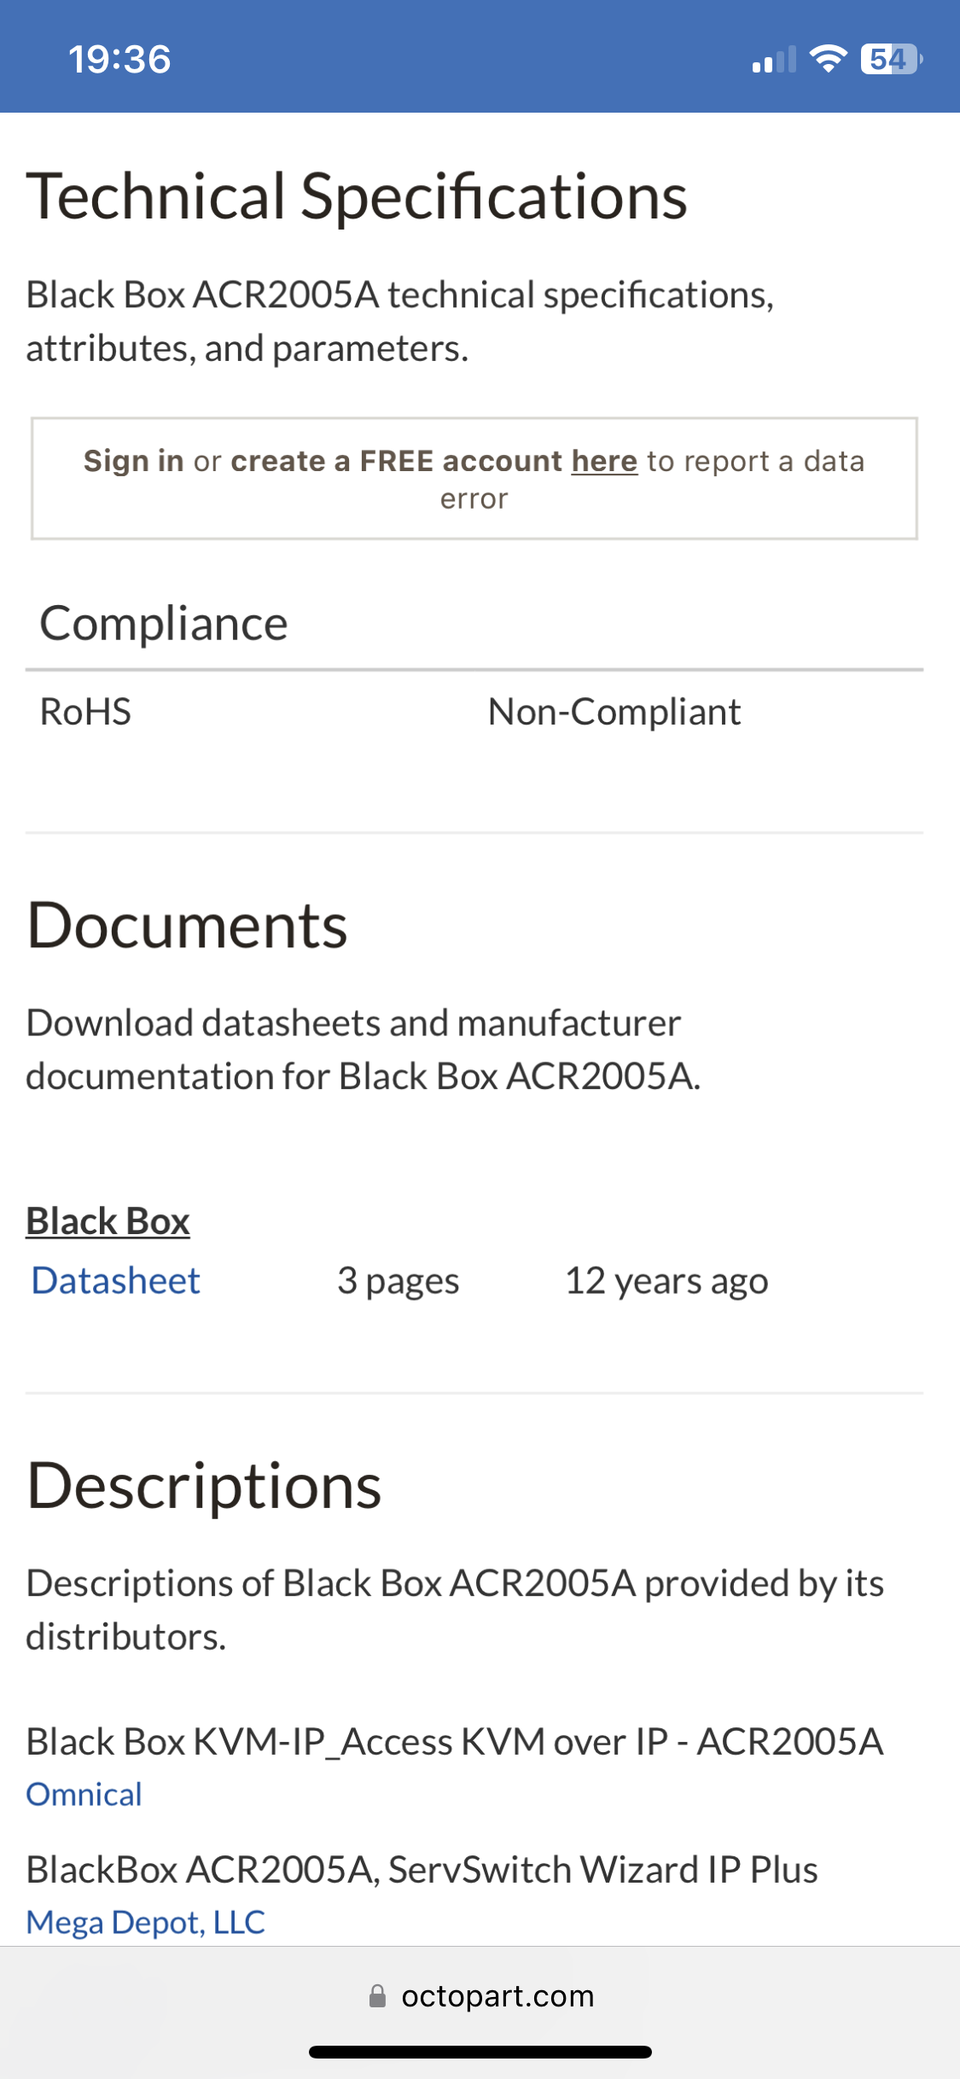Image resolution: width=960 pixels, height=2079 pixels.
Task: Select the Non-Compliant value text
Action: click(x=614, y=712)
